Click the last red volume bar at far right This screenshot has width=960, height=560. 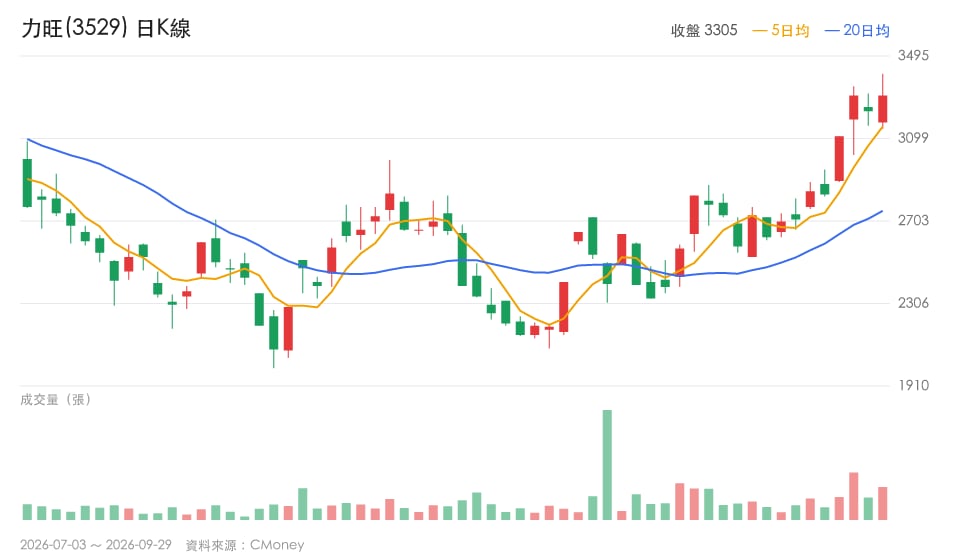[882, 504]
